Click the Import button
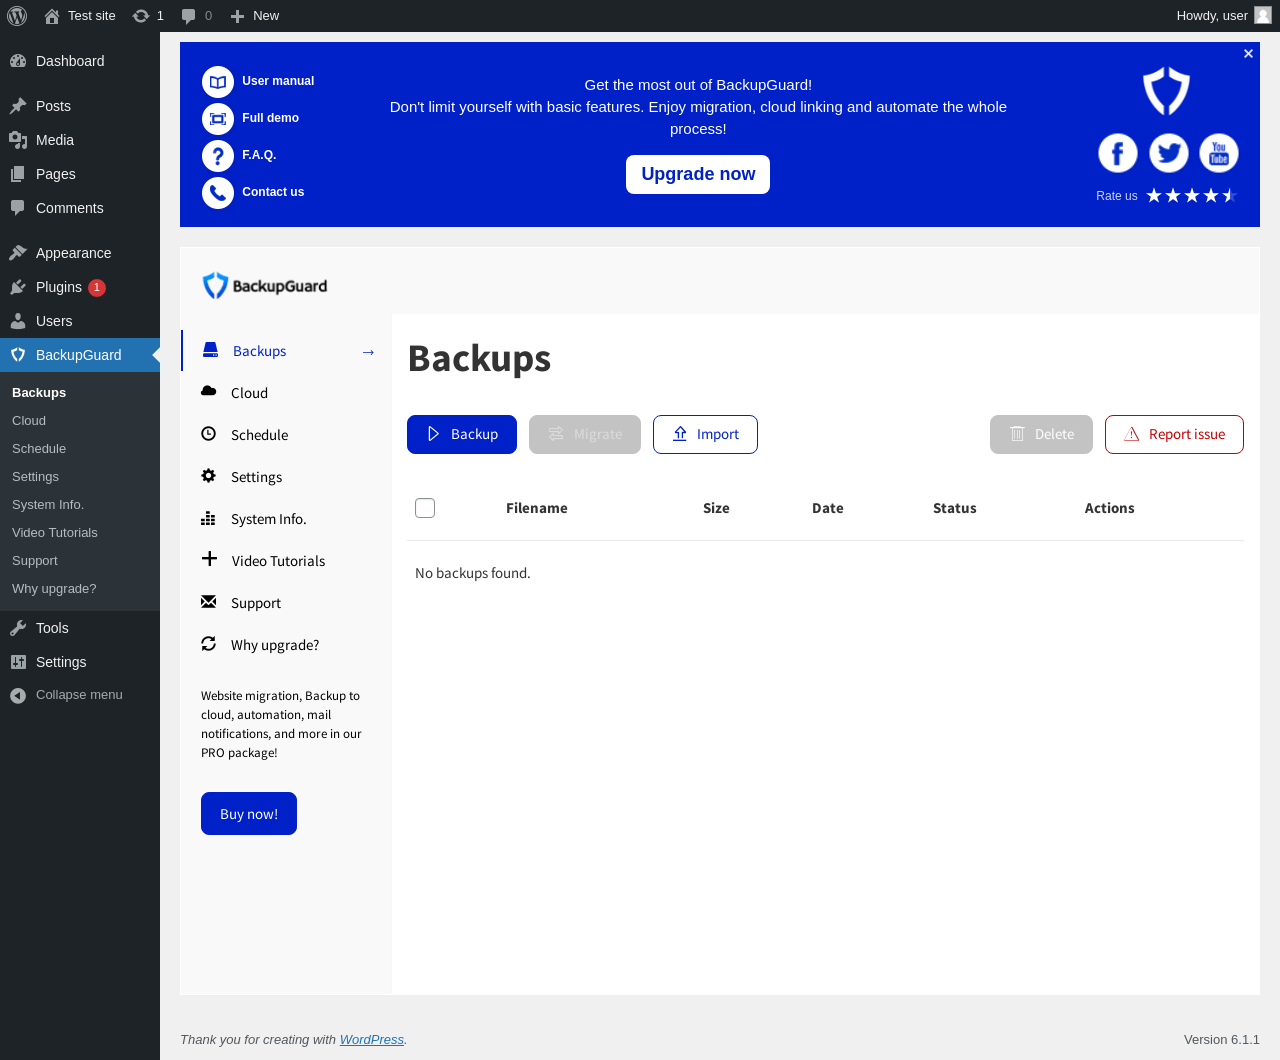The height and width of the screenshot is (1060, 1280). (x=705, y=434)
